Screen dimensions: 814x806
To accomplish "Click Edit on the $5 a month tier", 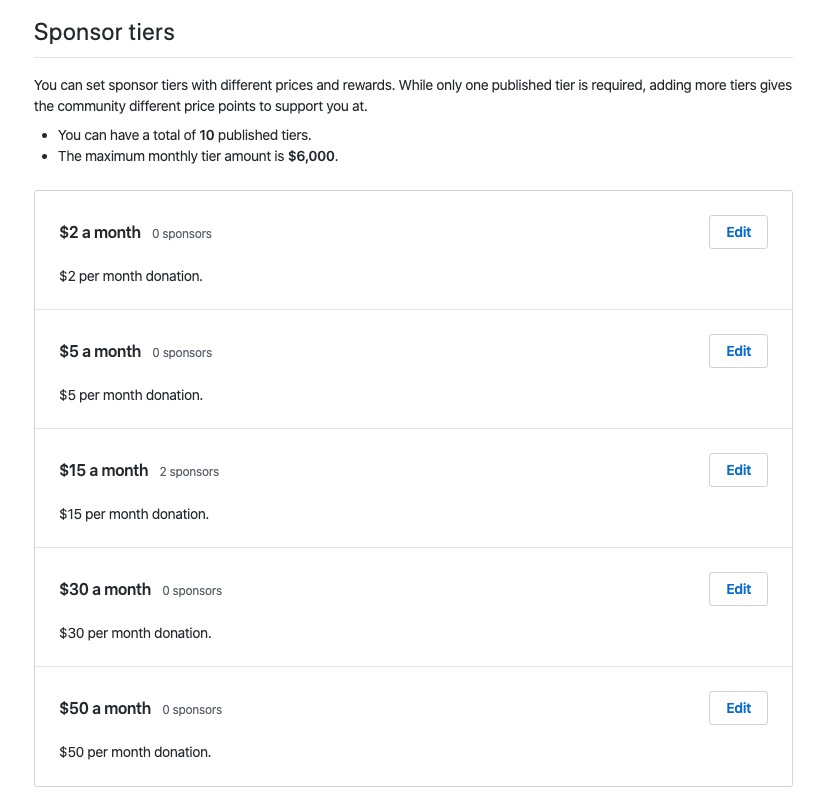I will click(738, 351).
